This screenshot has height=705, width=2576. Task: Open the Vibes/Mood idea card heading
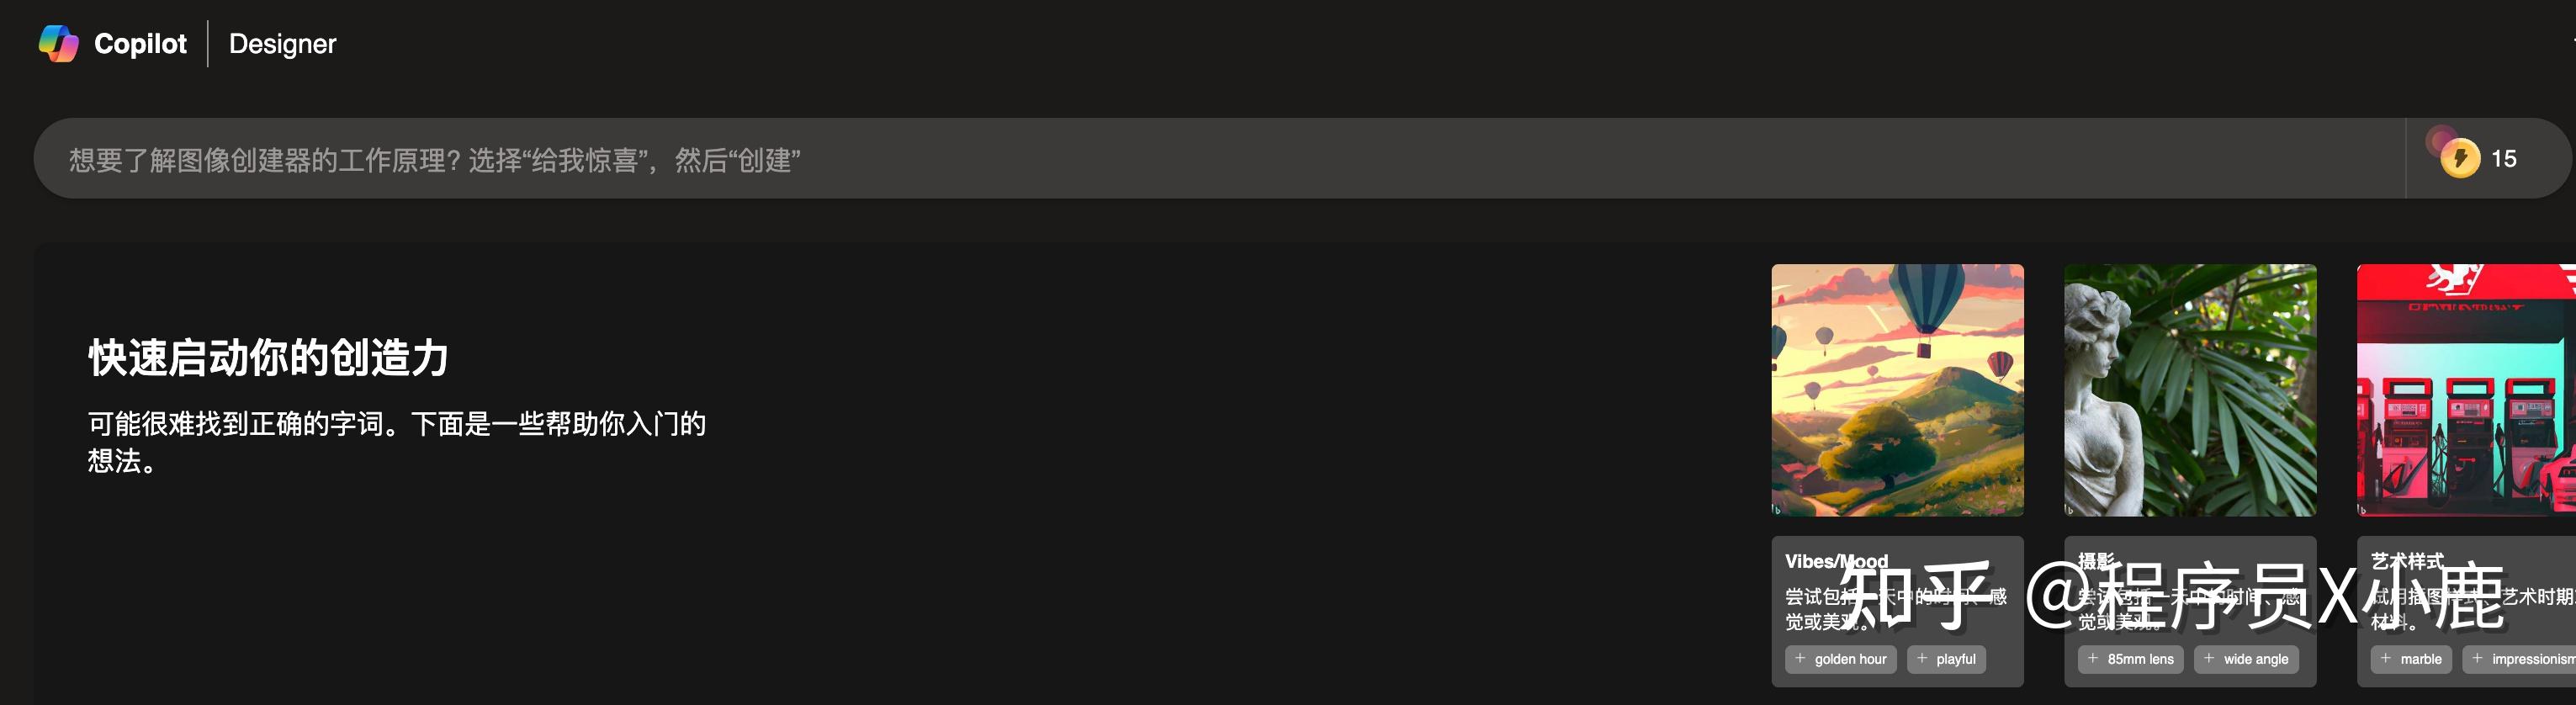click(1837, 561)
